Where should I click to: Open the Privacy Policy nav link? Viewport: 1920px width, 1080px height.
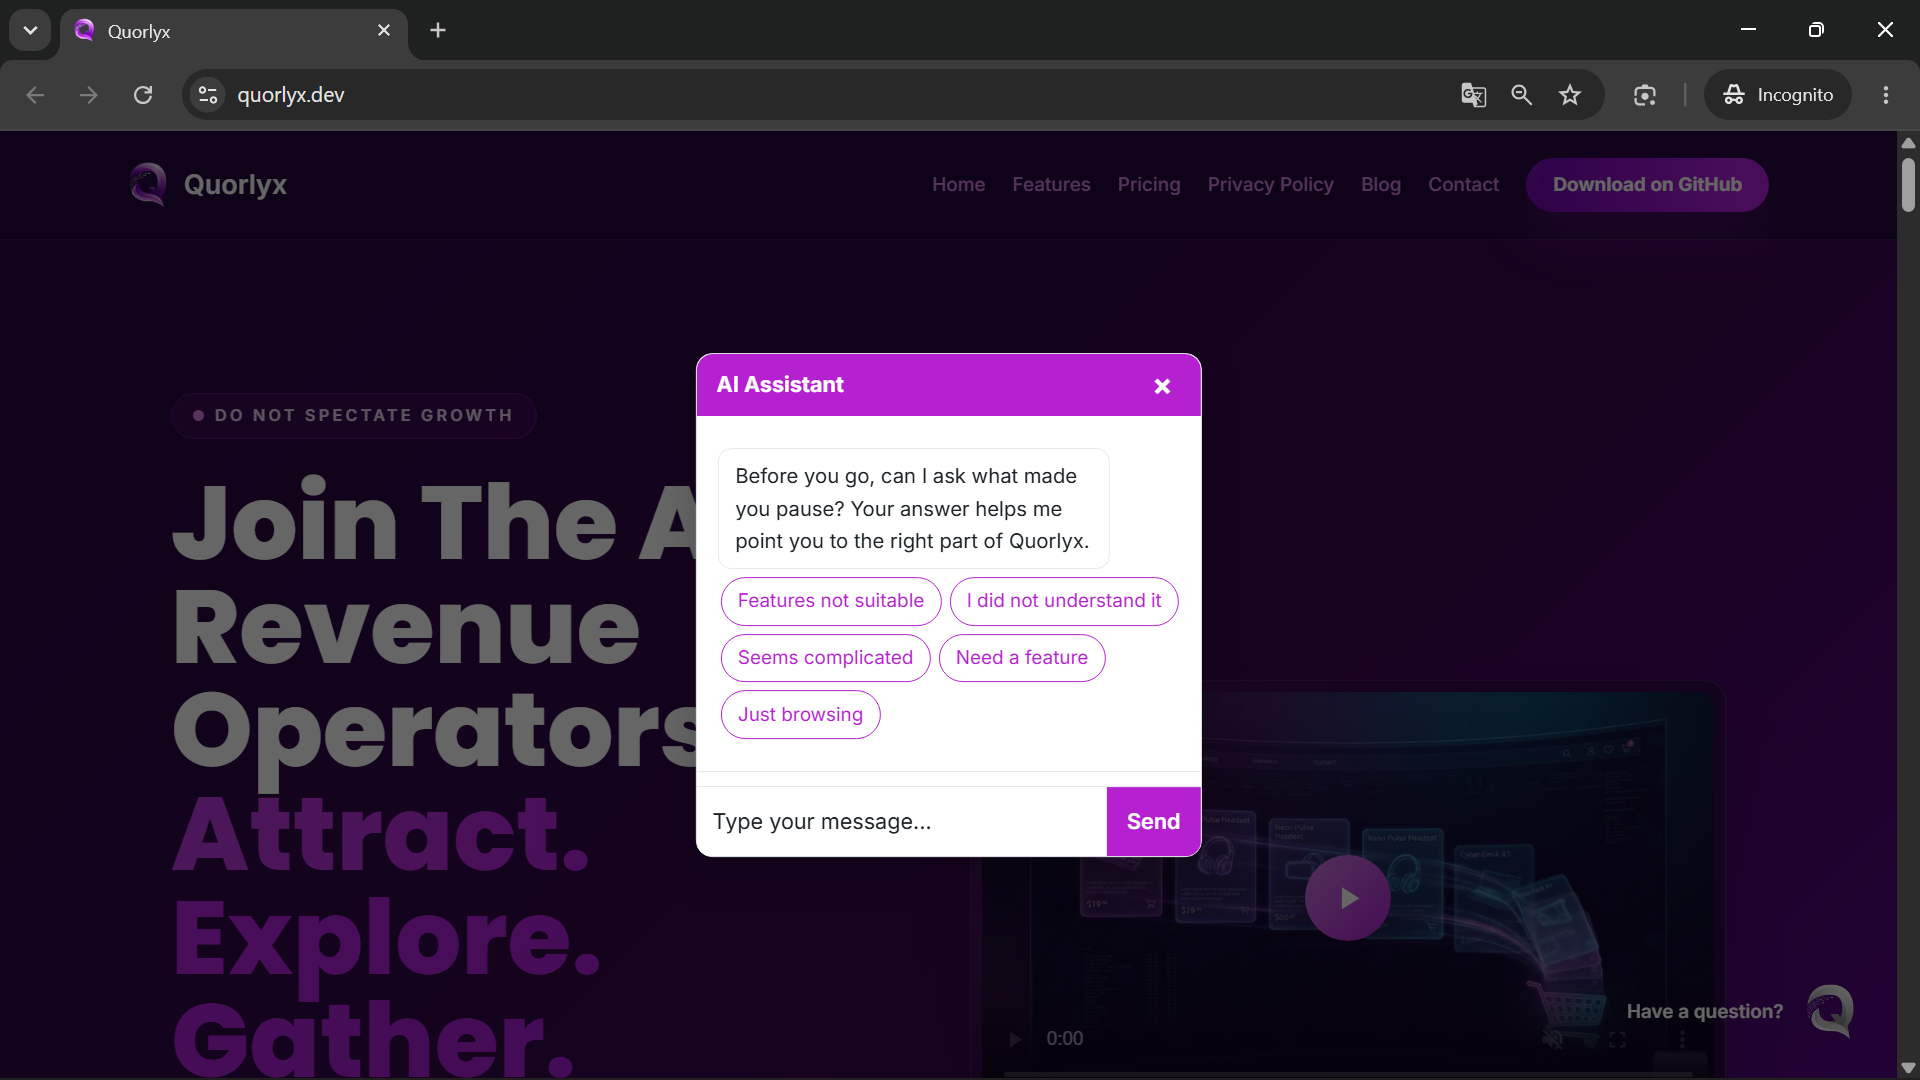pos(1270,185)
